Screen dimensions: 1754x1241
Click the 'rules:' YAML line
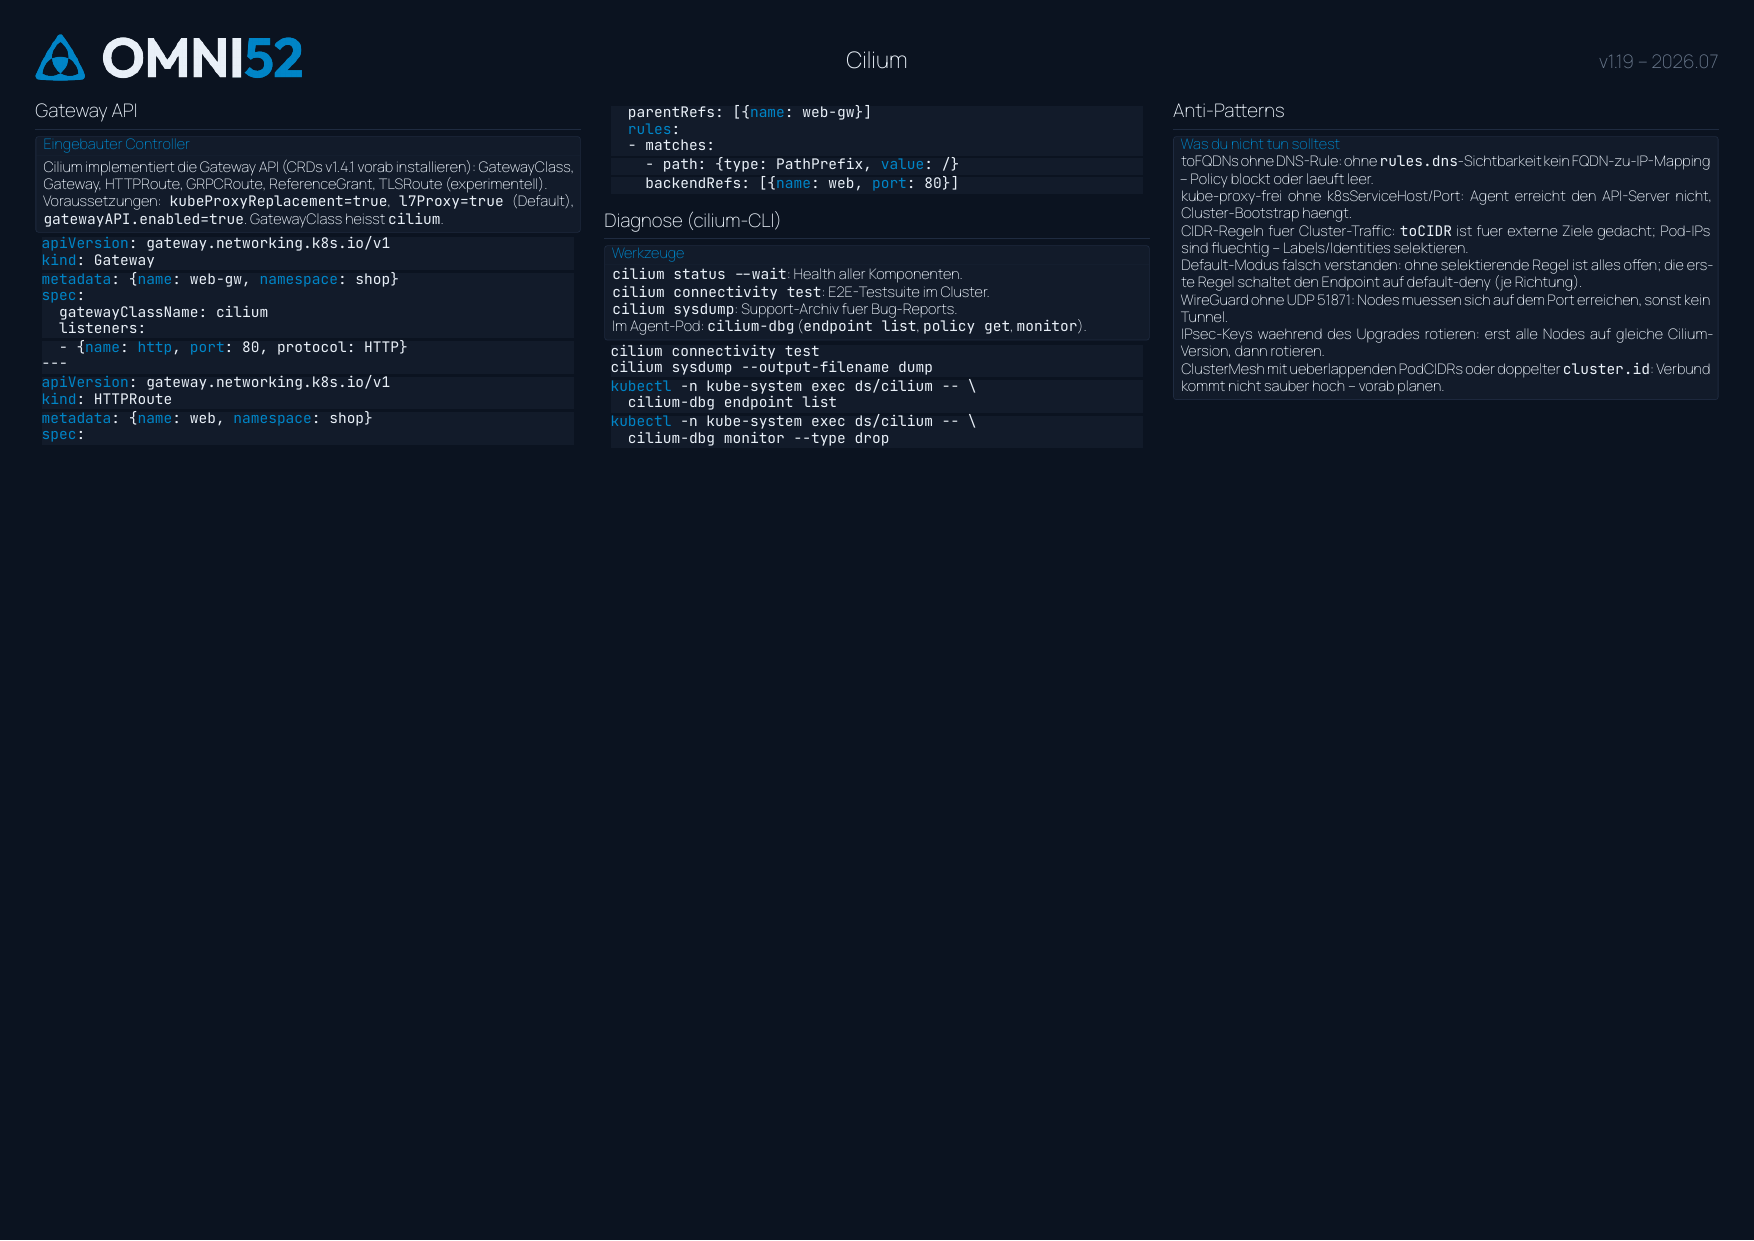[x=653, y=129]
